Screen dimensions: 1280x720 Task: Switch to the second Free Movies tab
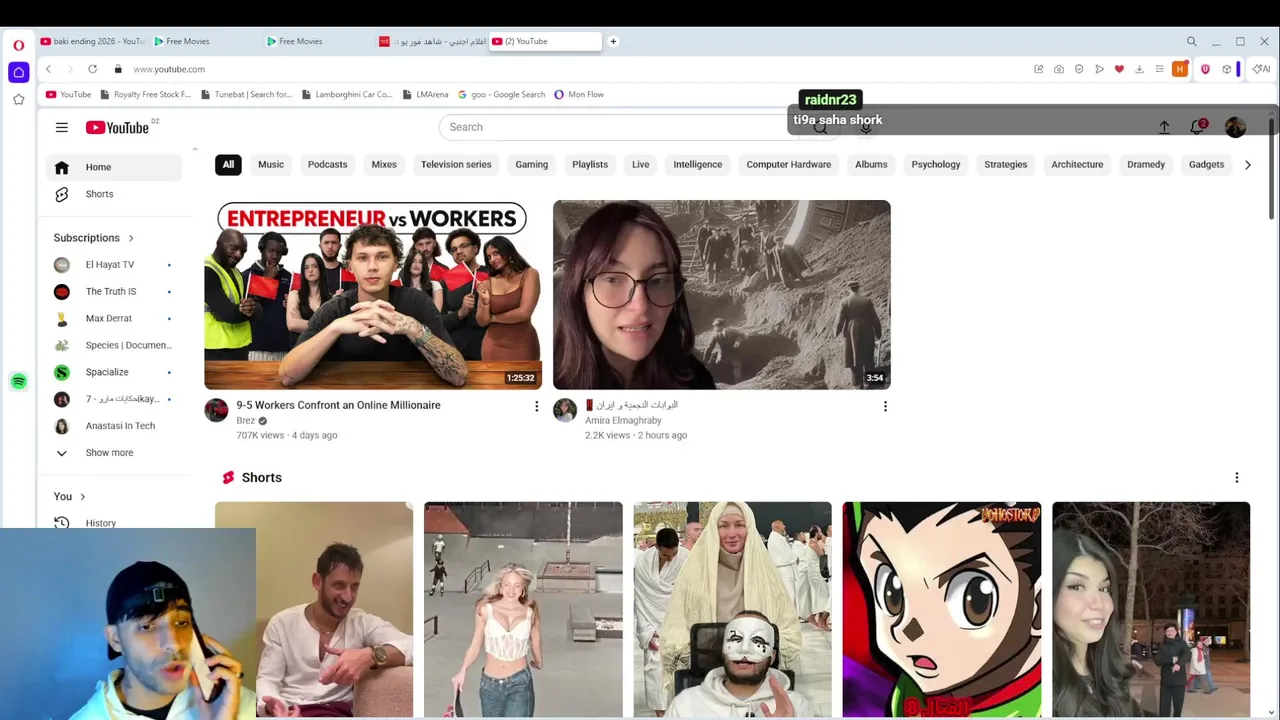(x=318, y=41)
